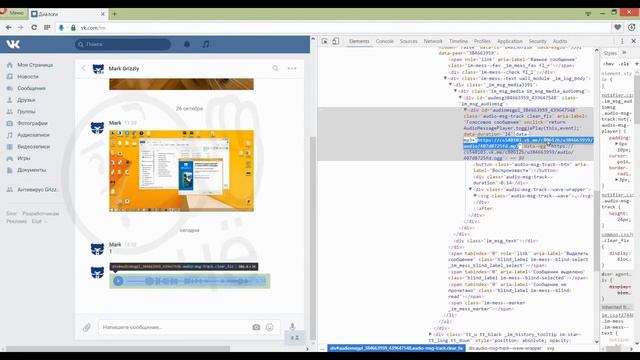The width and height of the screenshot is (640, 360).
Task: Open Сообщения in left sidebar
Action: [x=31, y=88]
